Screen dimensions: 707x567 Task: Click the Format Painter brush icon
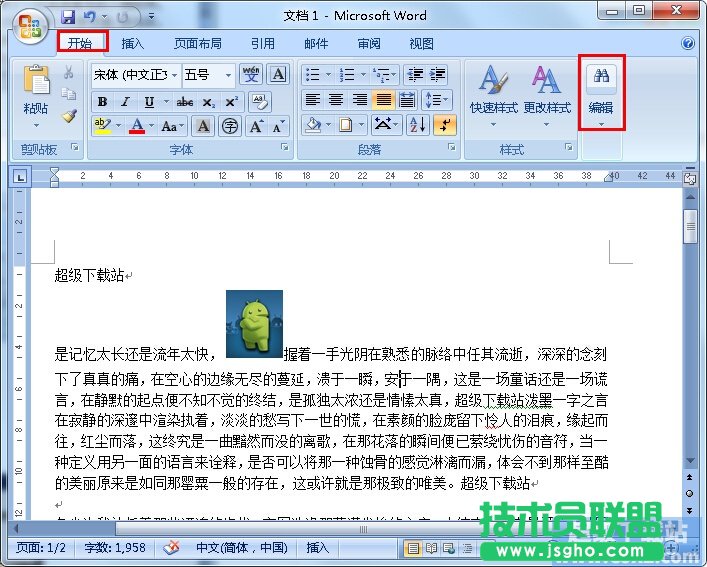point(68,116)
